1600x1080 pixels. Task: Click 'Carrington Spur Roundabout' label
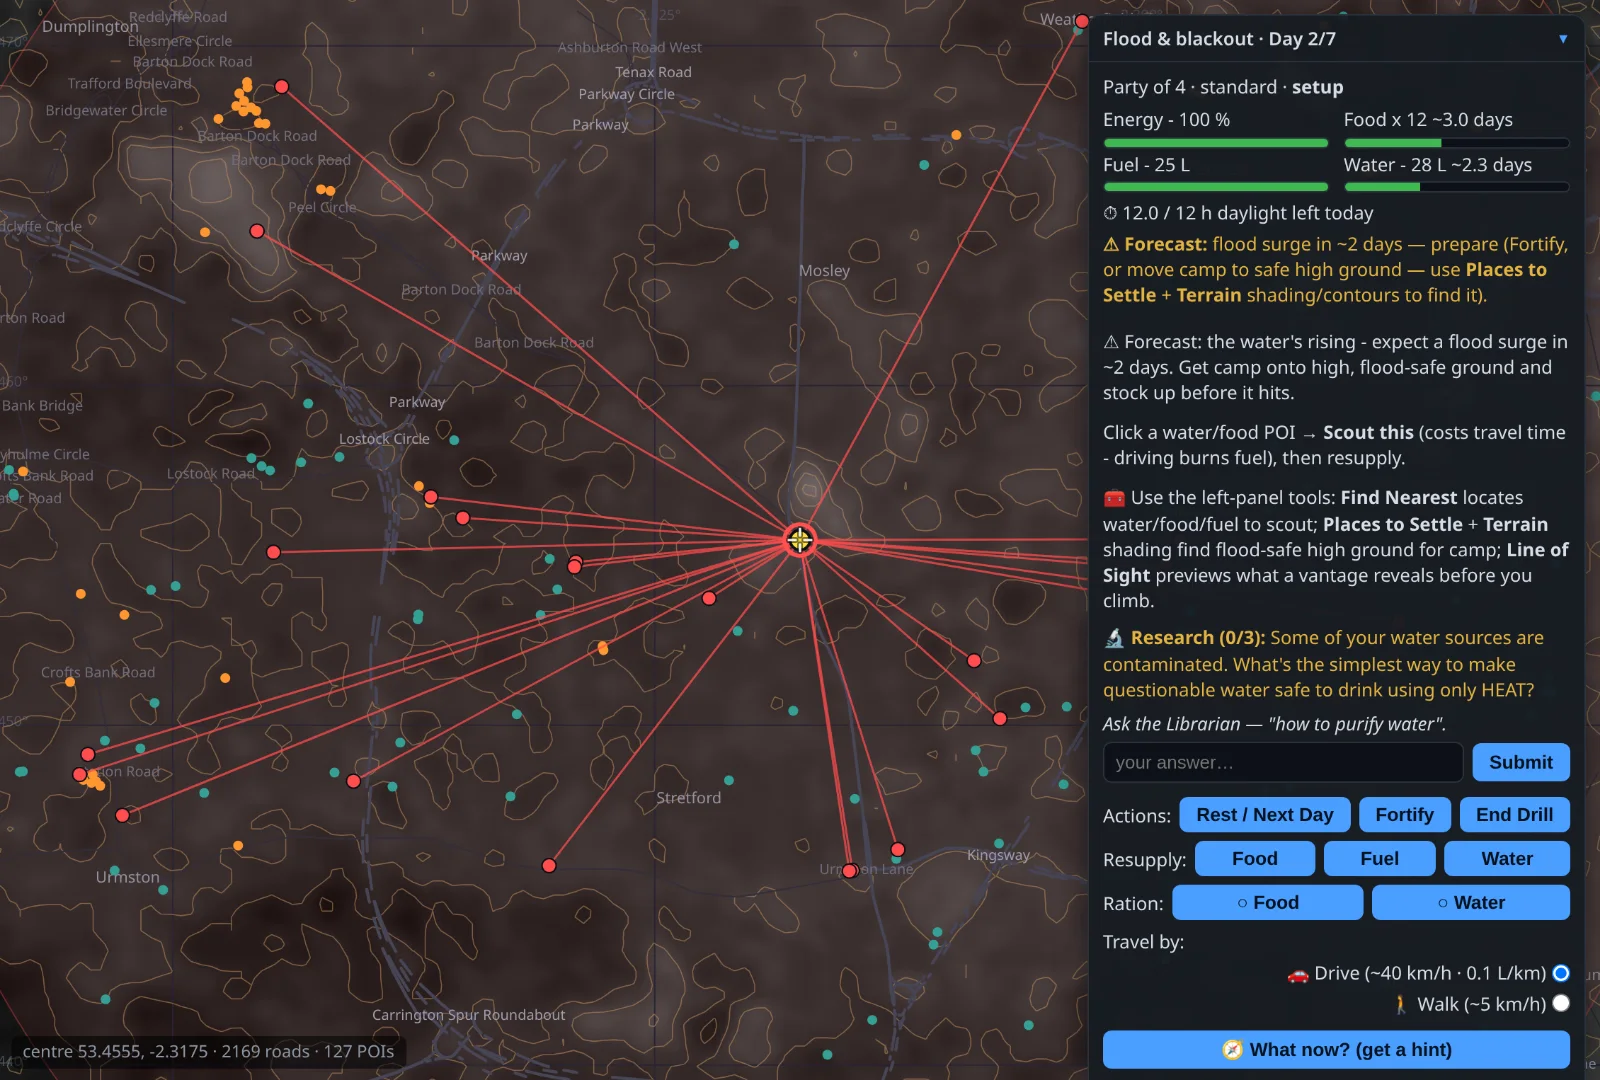468,1015
